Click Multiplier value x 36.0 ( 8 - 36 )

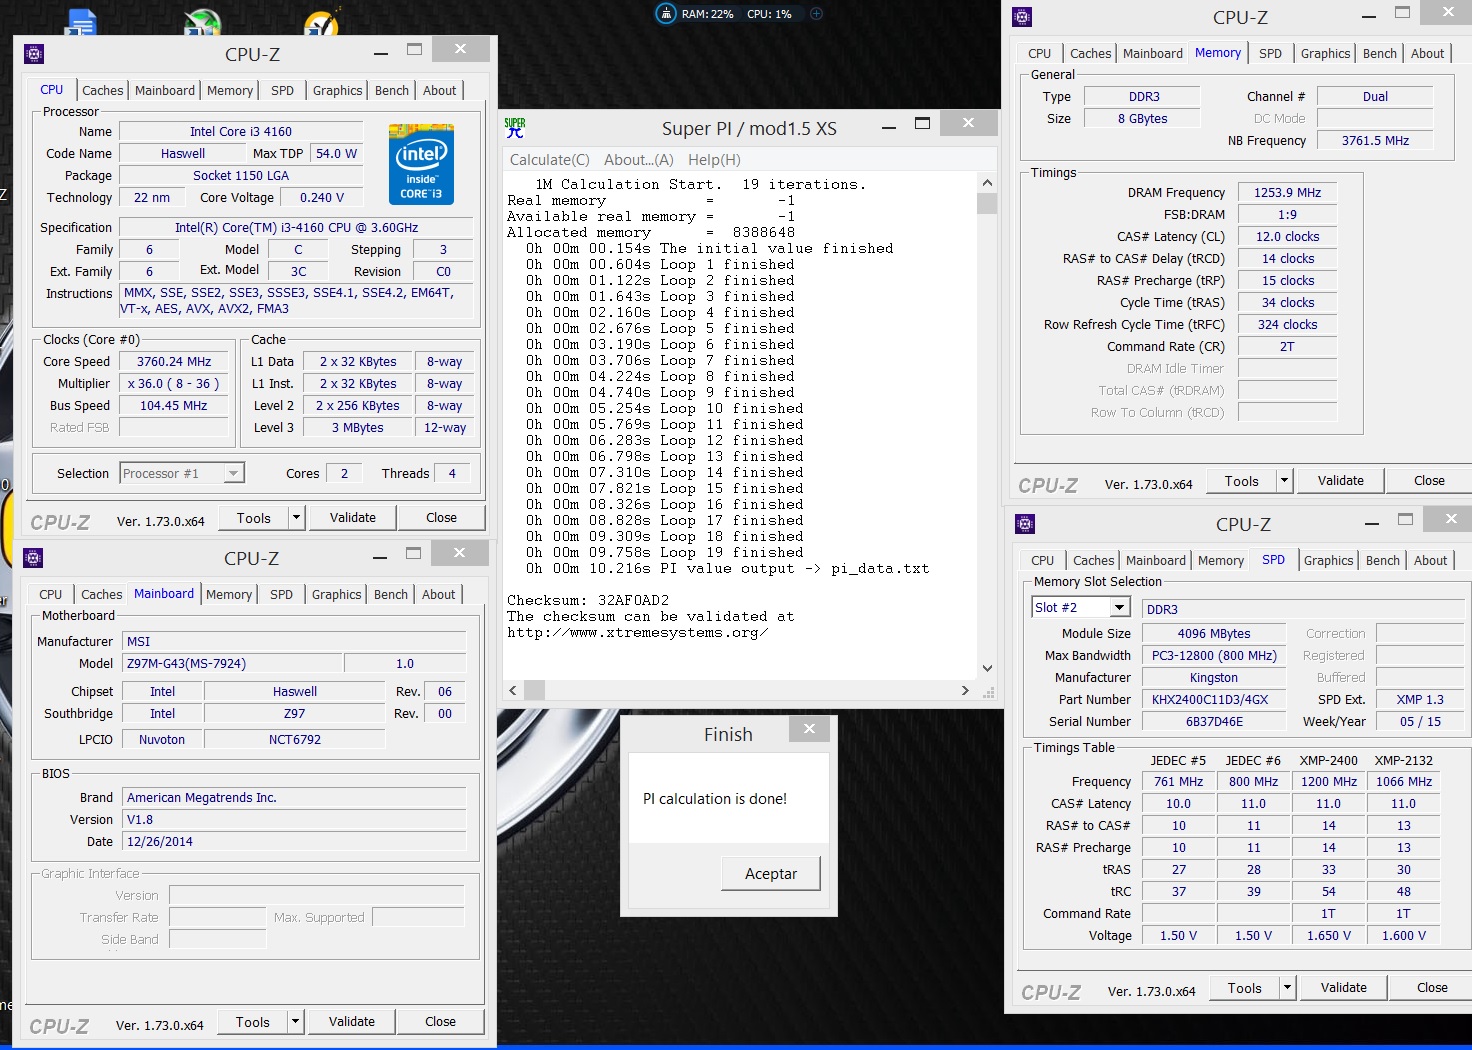174,384
